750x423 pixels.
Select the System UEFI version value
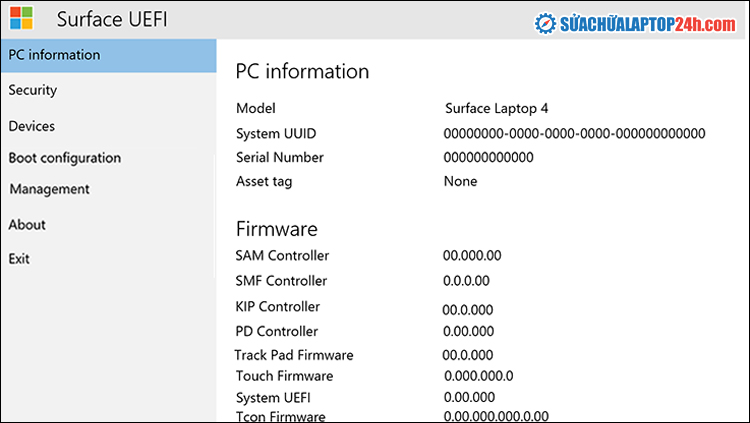[x=469, y=397]
